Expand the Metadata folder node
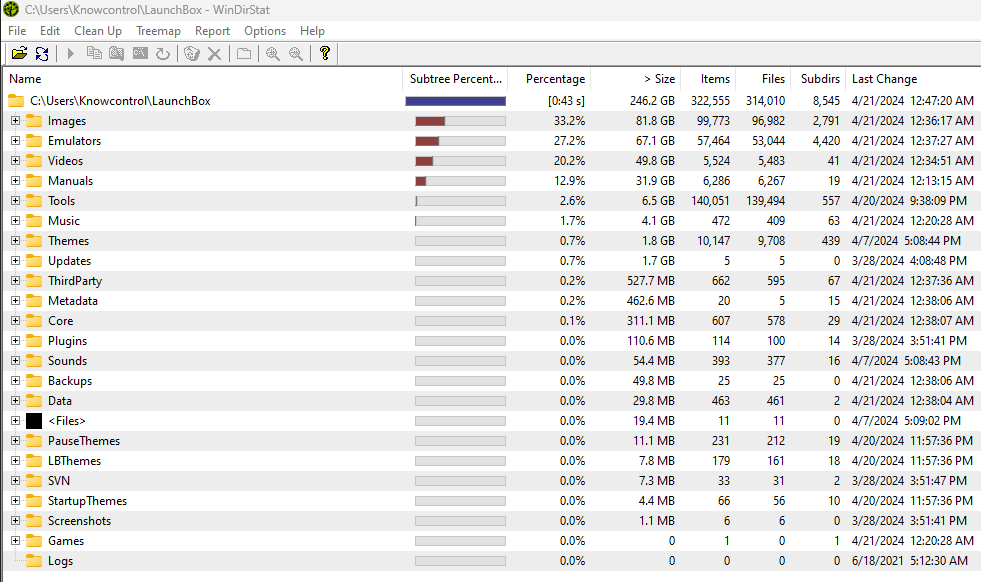 (x=16, y=301)
